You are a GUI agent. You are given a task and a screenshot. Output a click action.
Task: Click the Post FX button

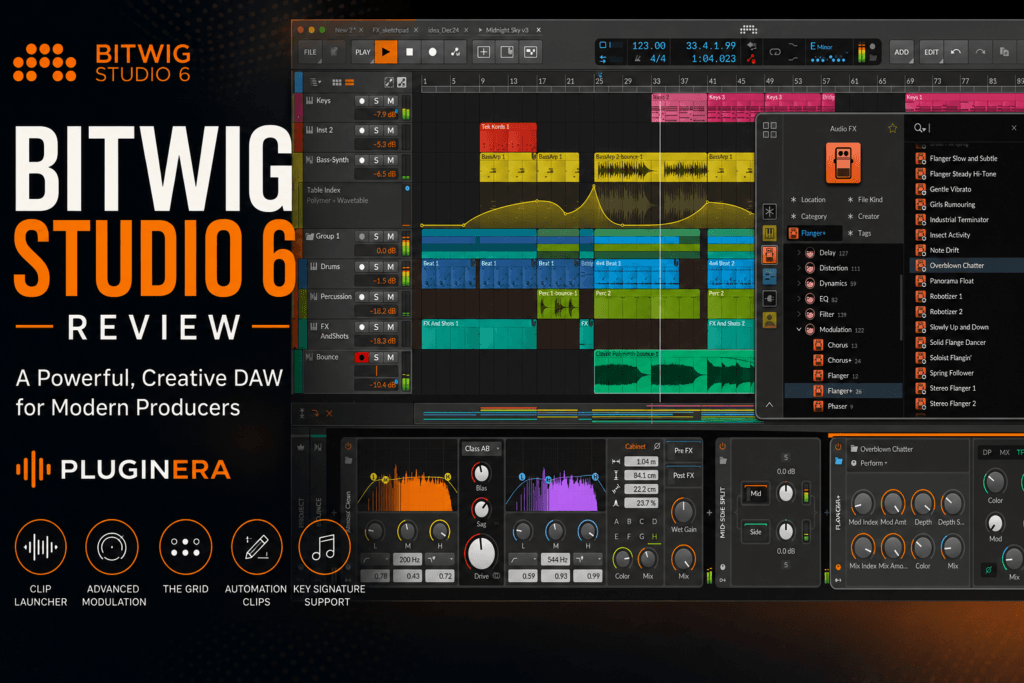683,475
